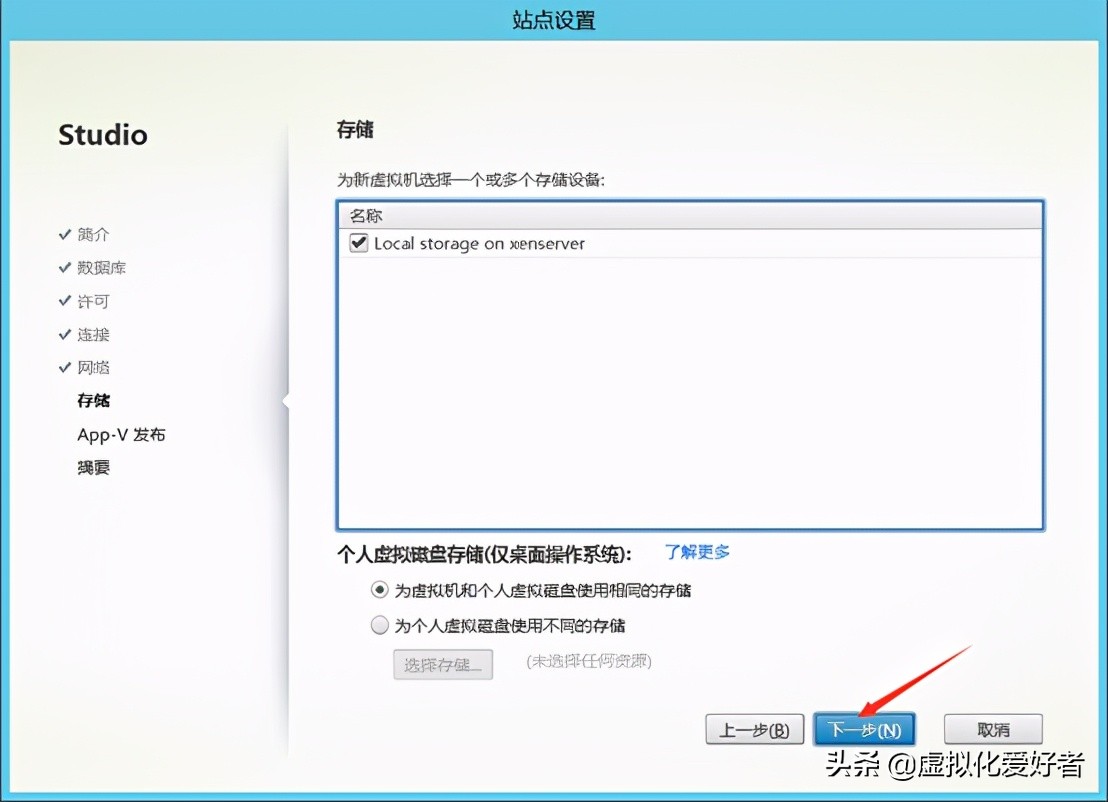Select the 摘要 step in sidebar
Viewport: 1108px width, 802px height.
coord(93,468)
